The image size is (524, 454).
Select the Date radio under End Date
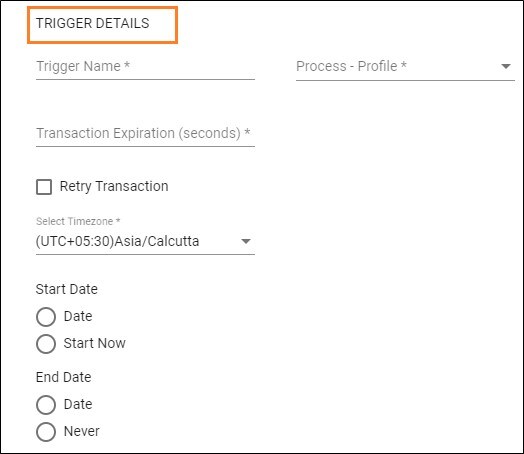46,405
